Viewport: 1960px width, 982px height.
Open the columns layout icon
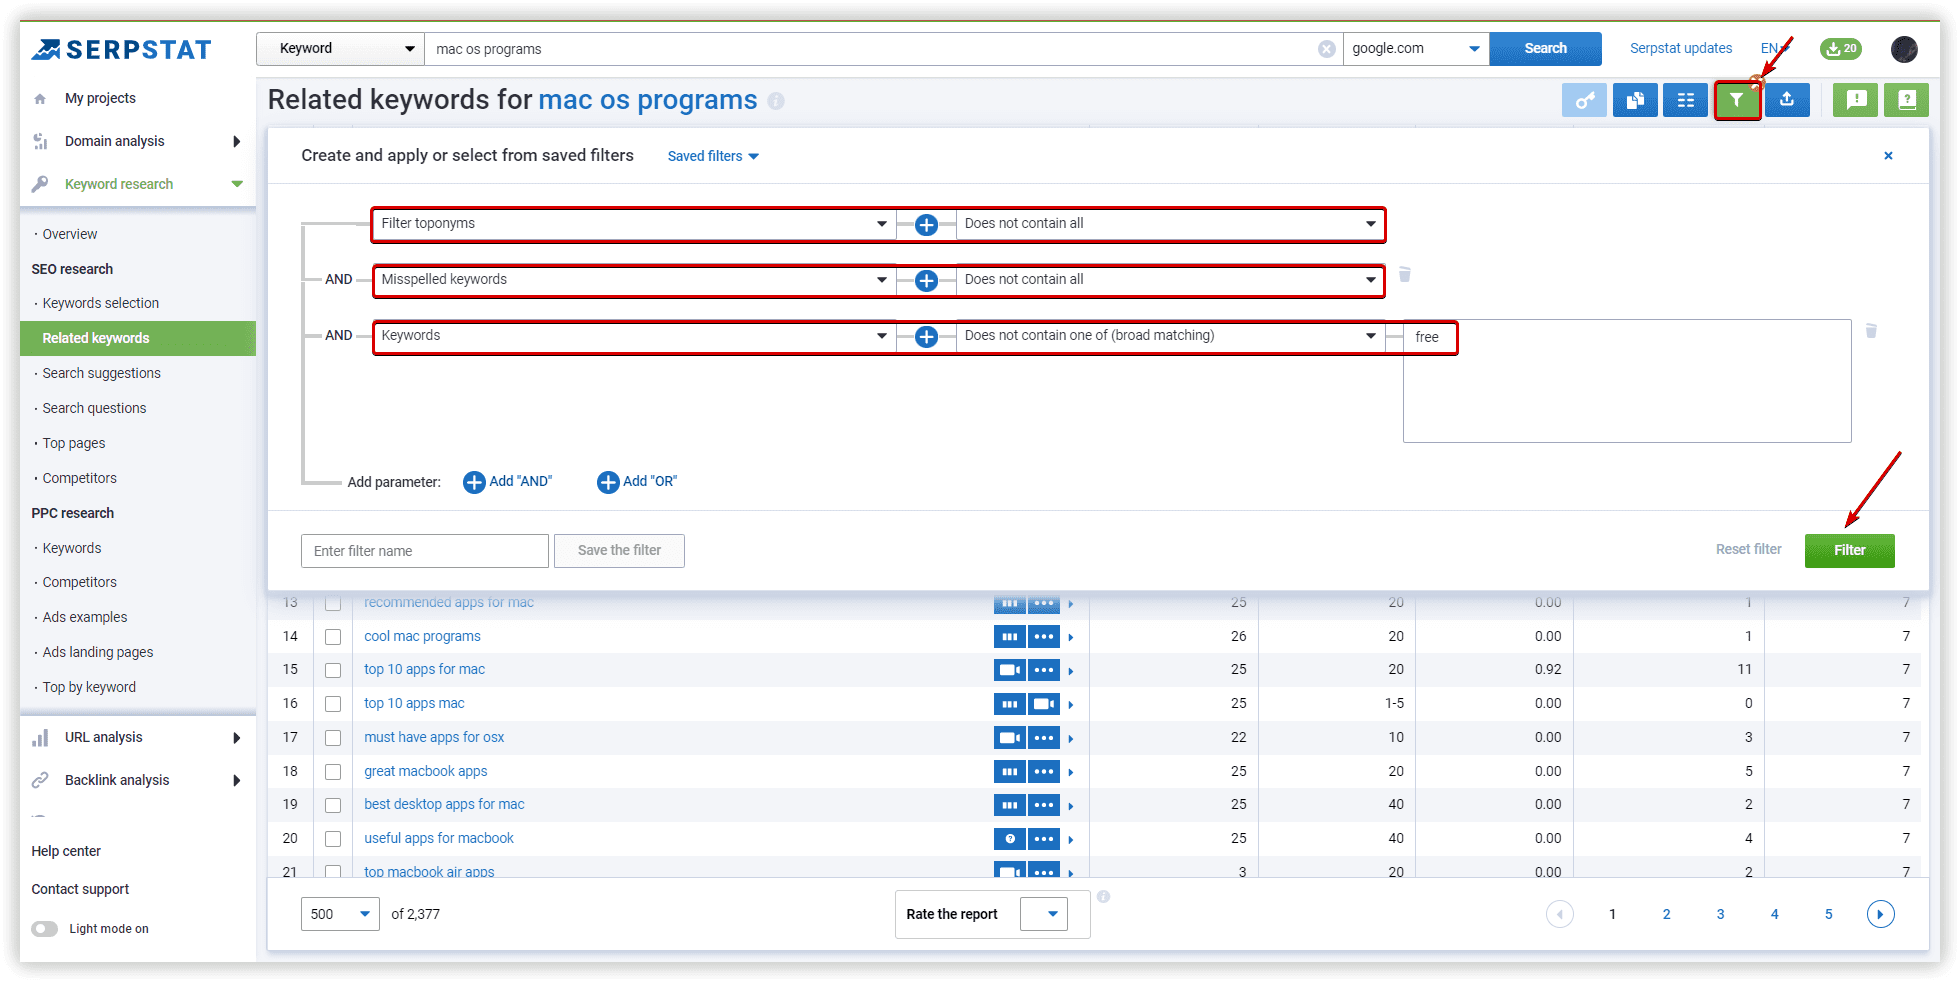pos(1686,100)
